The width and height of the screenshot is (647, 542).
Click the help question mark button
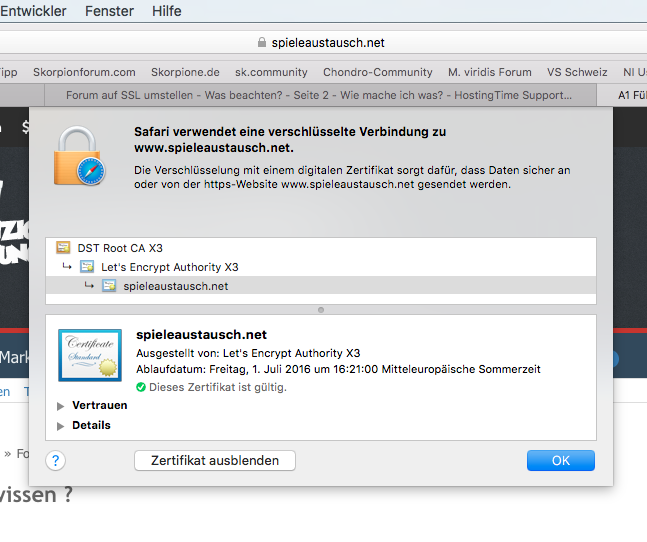tap(56, 461)
